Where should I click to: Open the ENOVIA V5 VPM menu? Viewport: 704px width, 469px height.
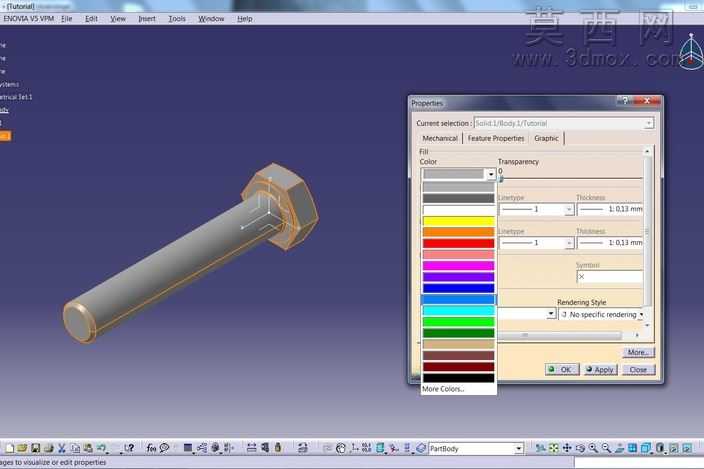pyautogui.click(x=28, y=18)
